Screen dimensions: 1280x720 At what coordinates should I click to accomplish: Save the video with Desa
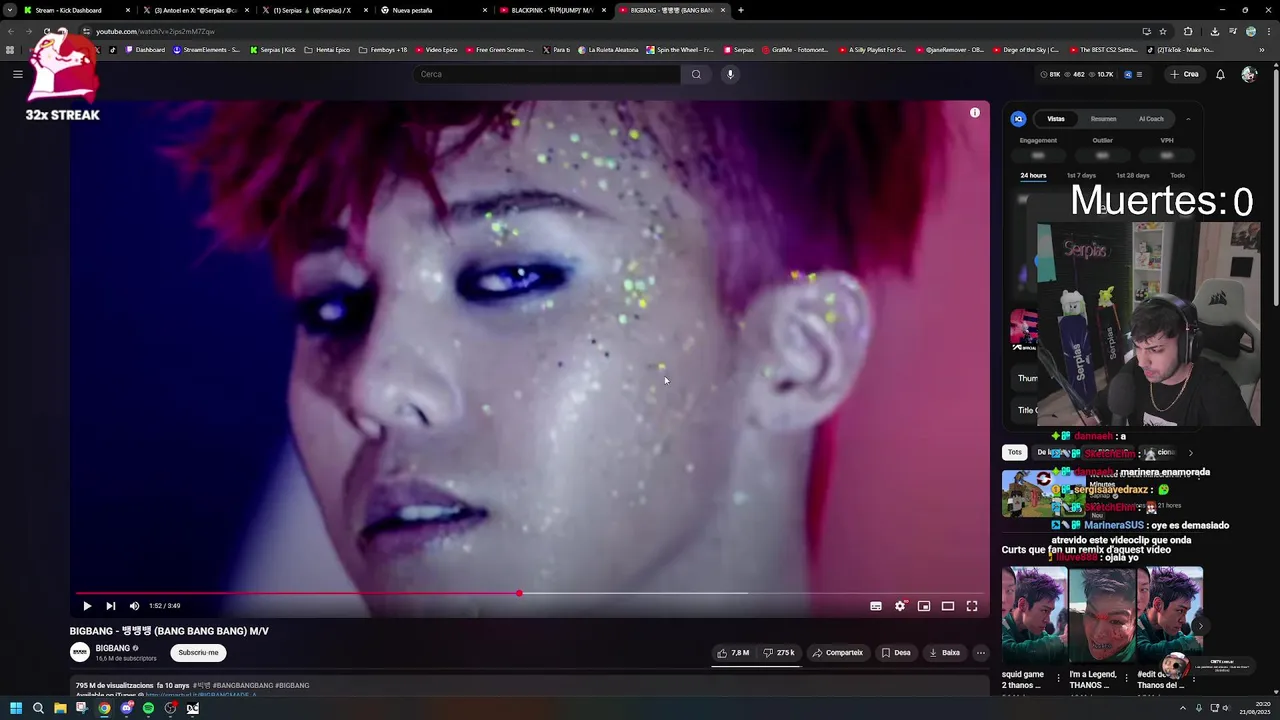click(x=896, y=653)
